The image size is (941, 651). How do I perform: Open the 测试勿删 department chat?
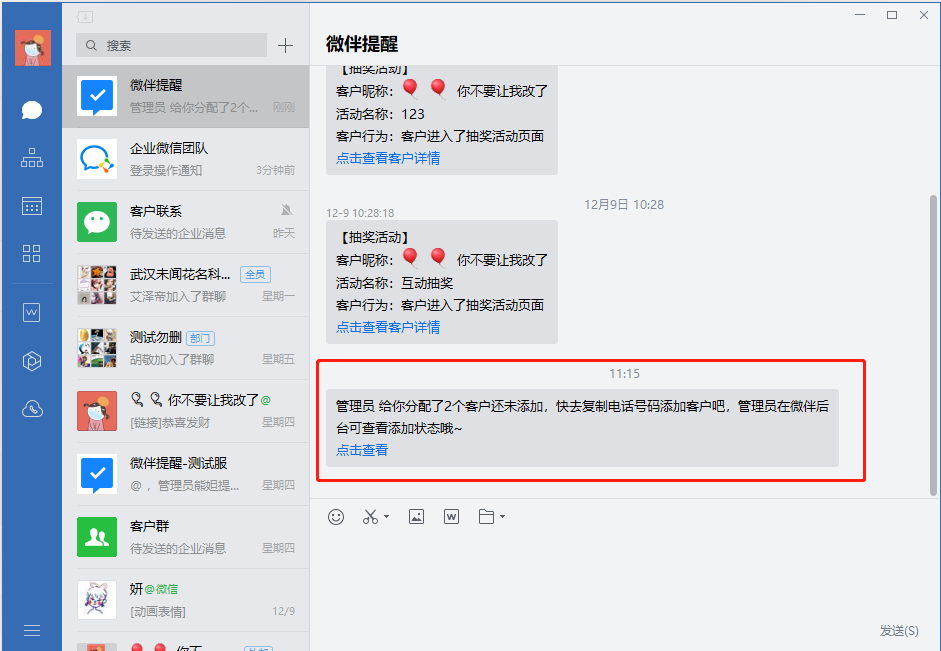click(186, 349)
